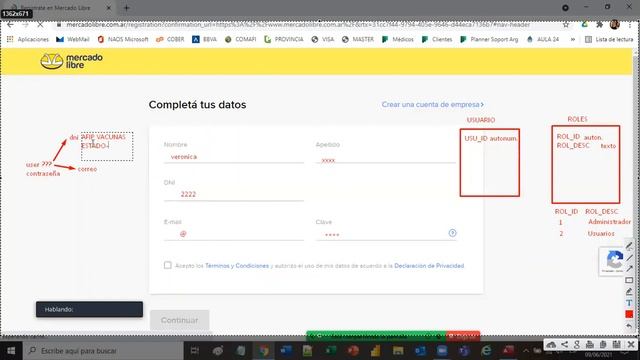Share capture using the share icon
Image resolution: width=640 pixels, height=360 pixels.
point(564,345)
